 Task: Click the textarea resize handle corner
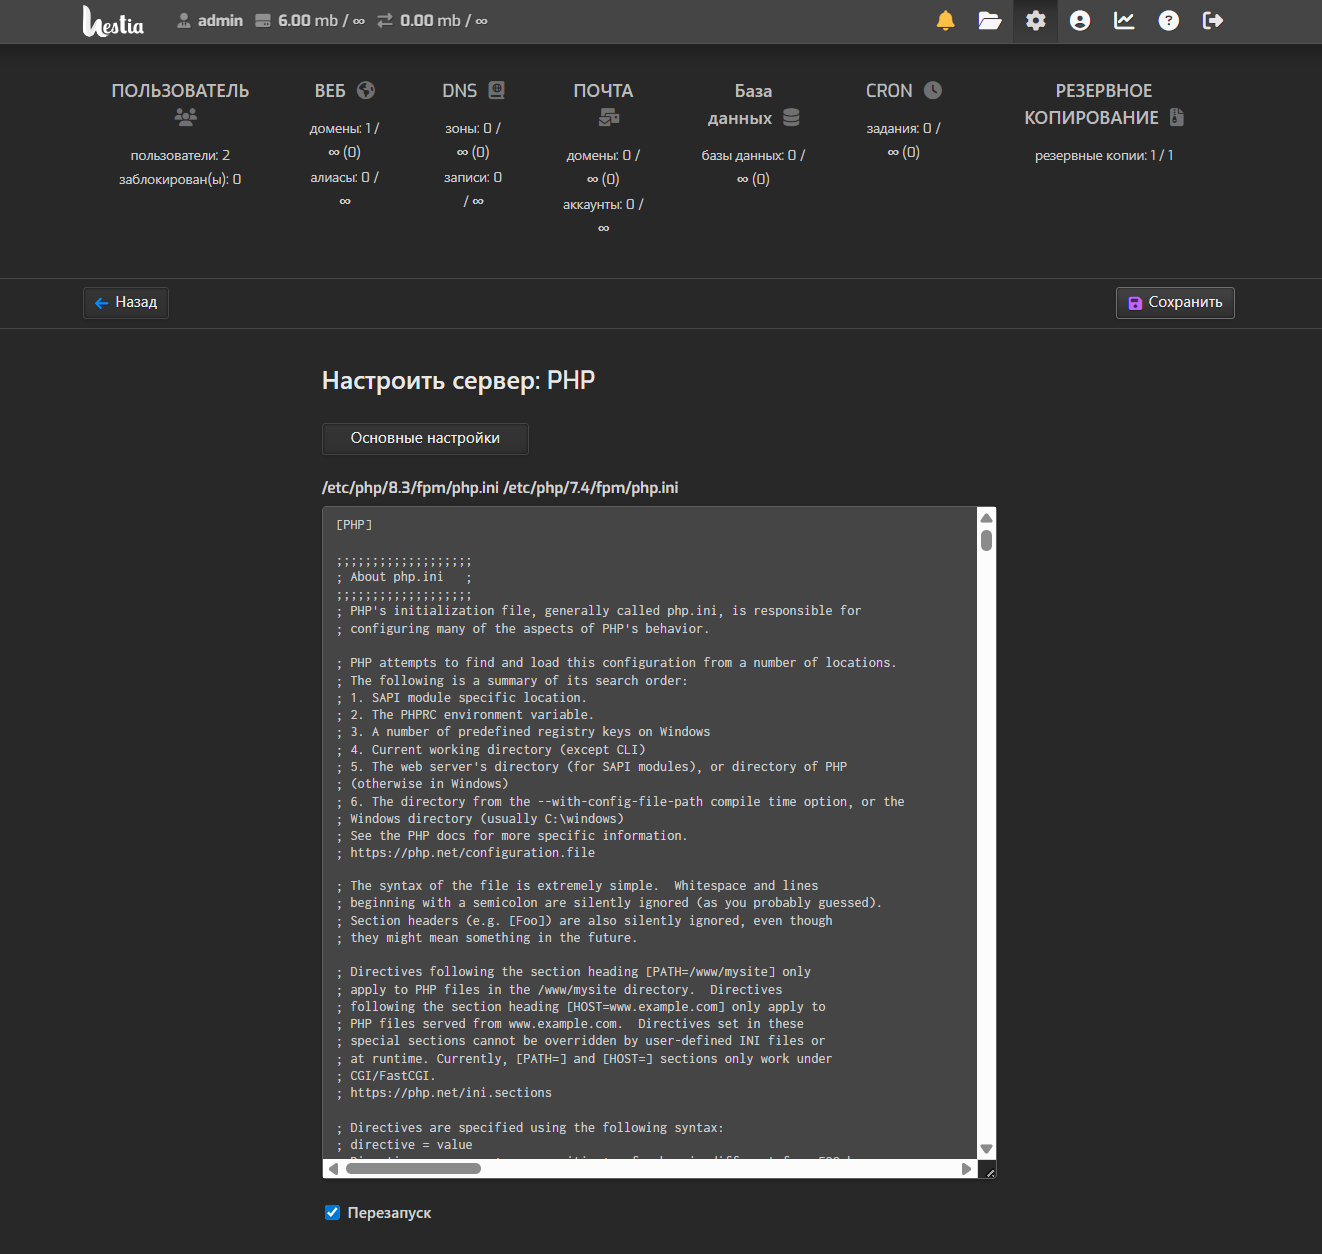point(988,1170)
